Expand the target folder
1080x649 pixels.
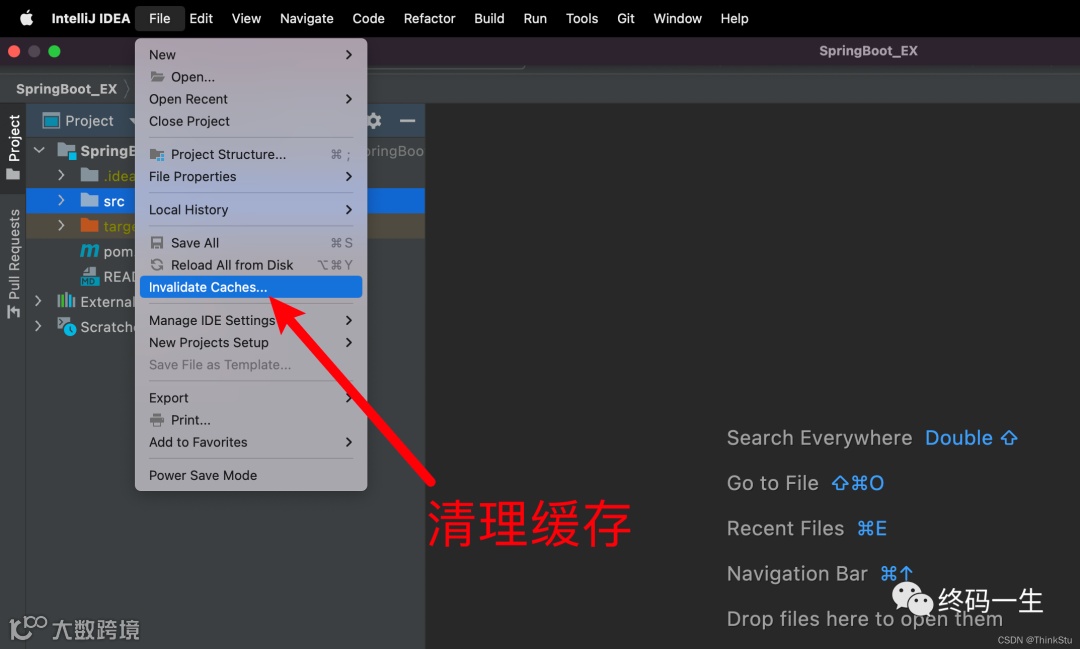[61, 225]
